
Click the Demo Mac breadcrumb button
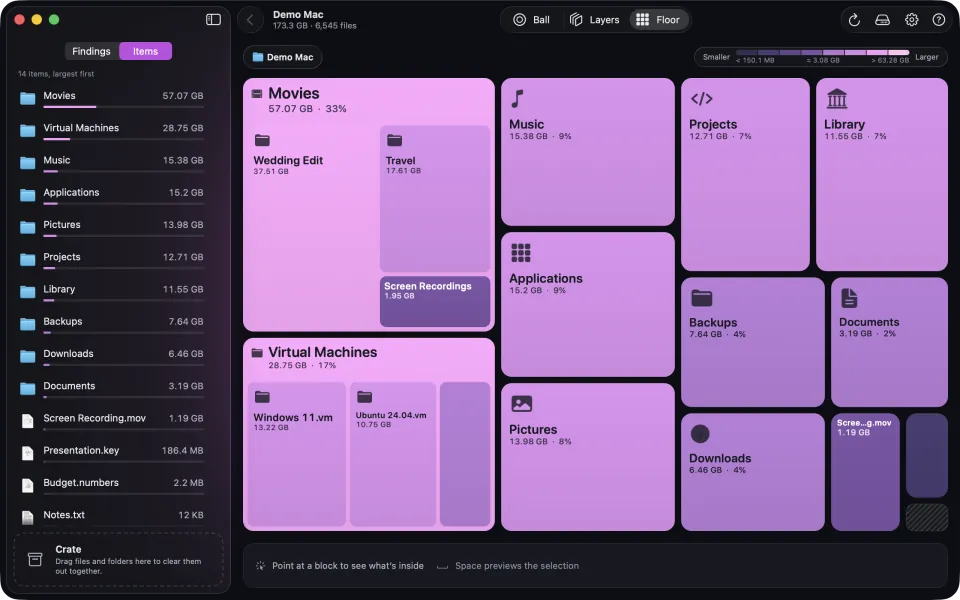[x=283, y=57]
